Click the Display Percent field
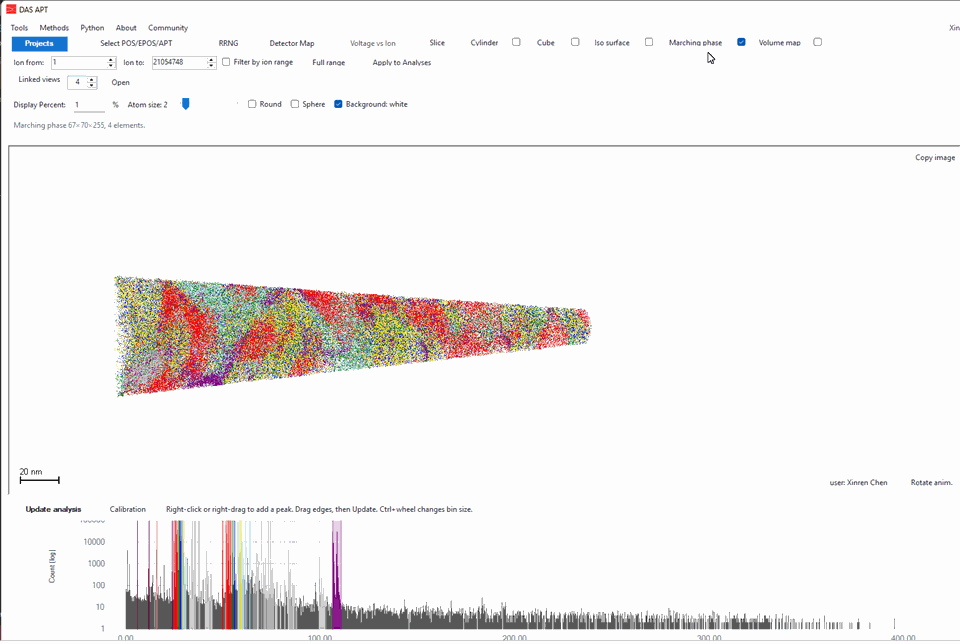960x644 pixels. pyautogui.click(x=89, y=105)
